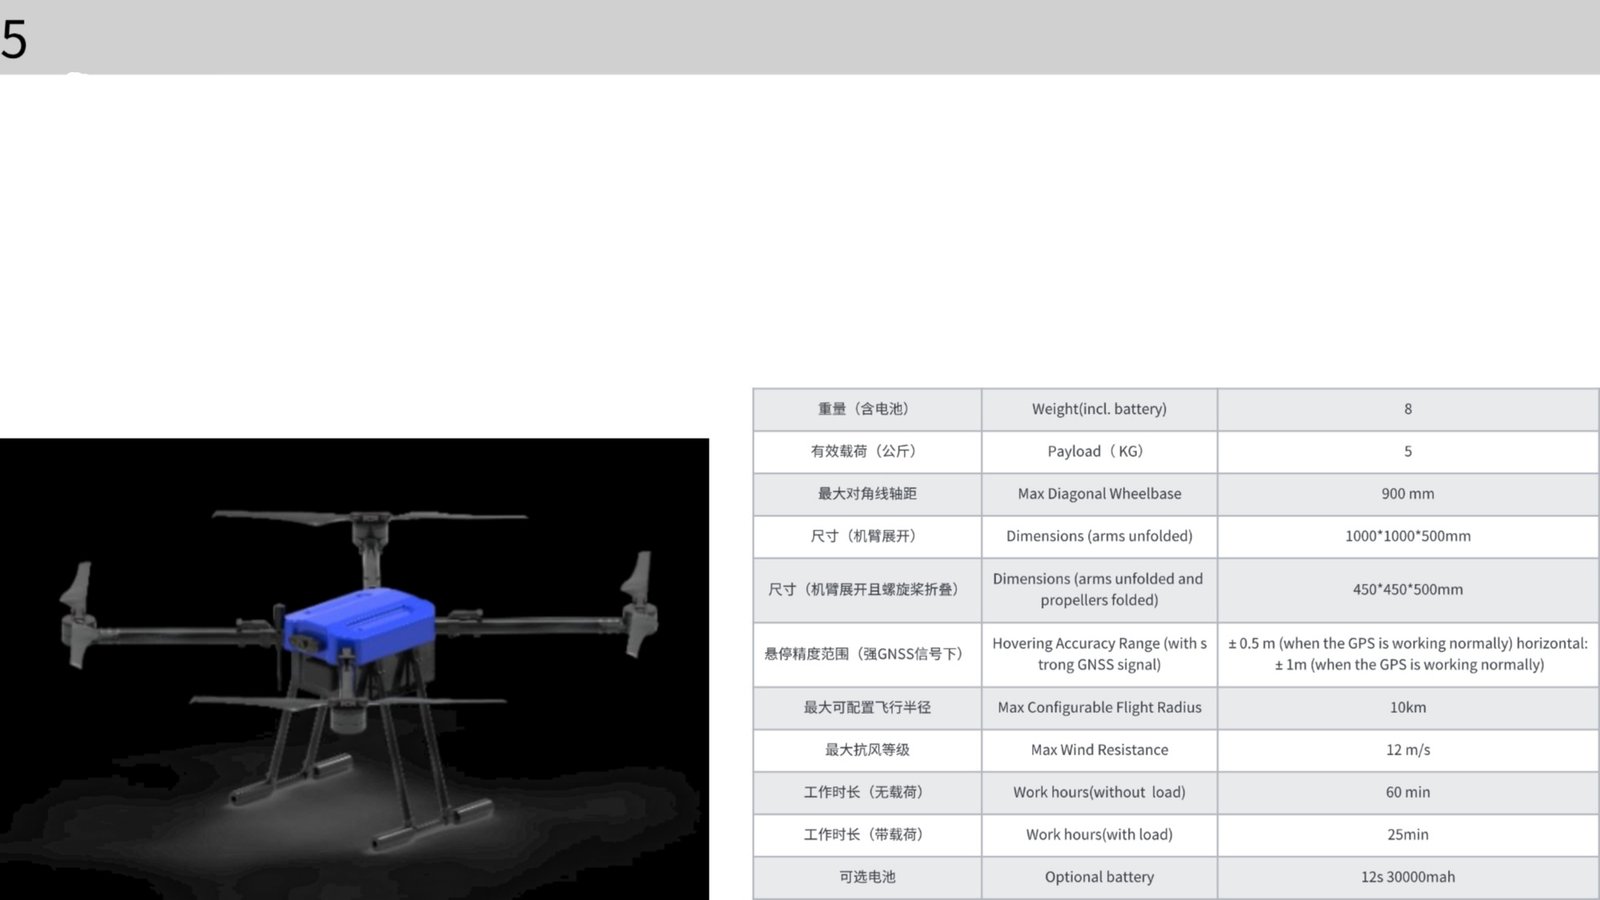Select the '1000*1000*500mm' dimensions value
The height and width of the screenshot is (900, 1600).
(1407, 536)
